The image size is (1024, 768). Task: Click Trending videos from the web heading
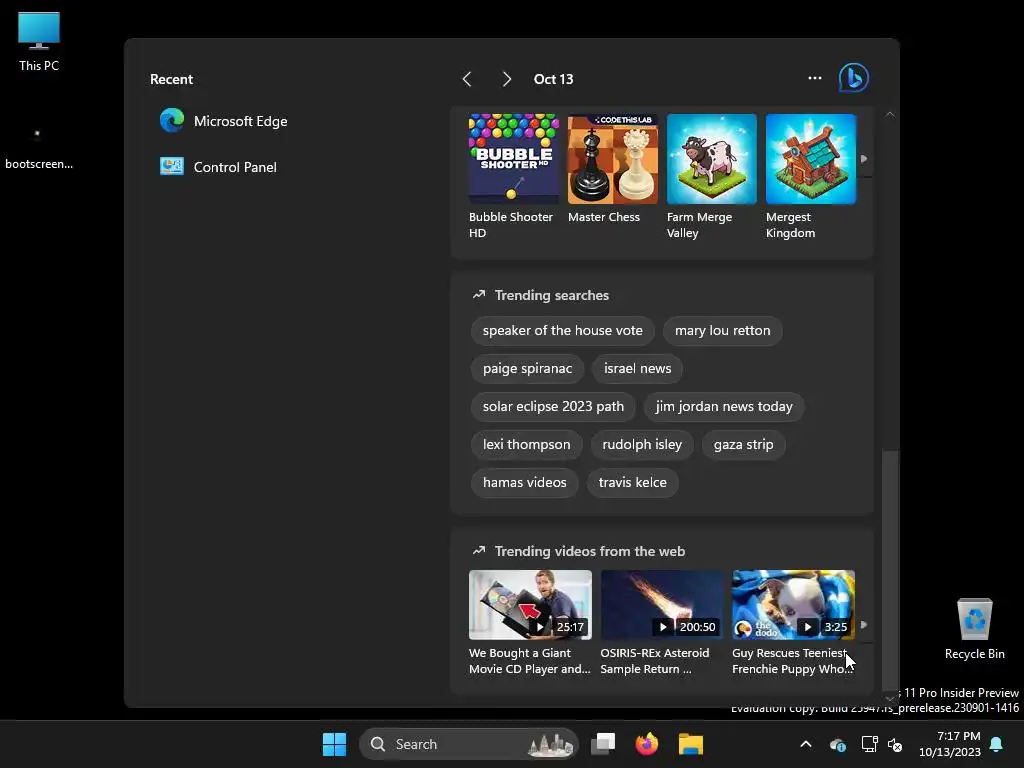point(590,551)
